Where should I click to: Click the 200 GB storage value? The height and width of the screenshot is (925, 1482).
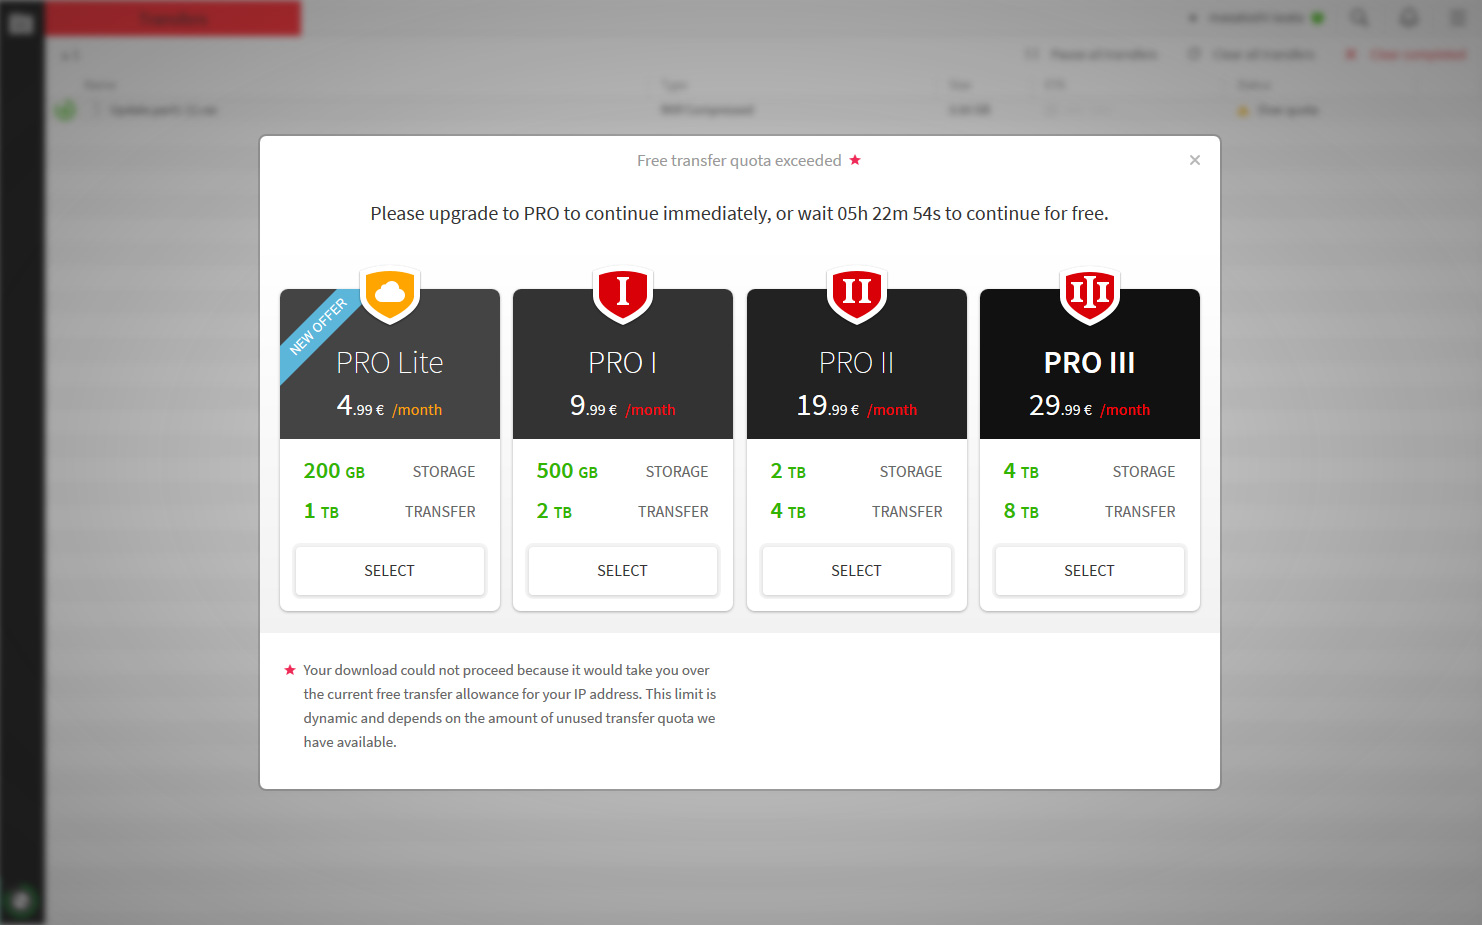coord(334,471)
